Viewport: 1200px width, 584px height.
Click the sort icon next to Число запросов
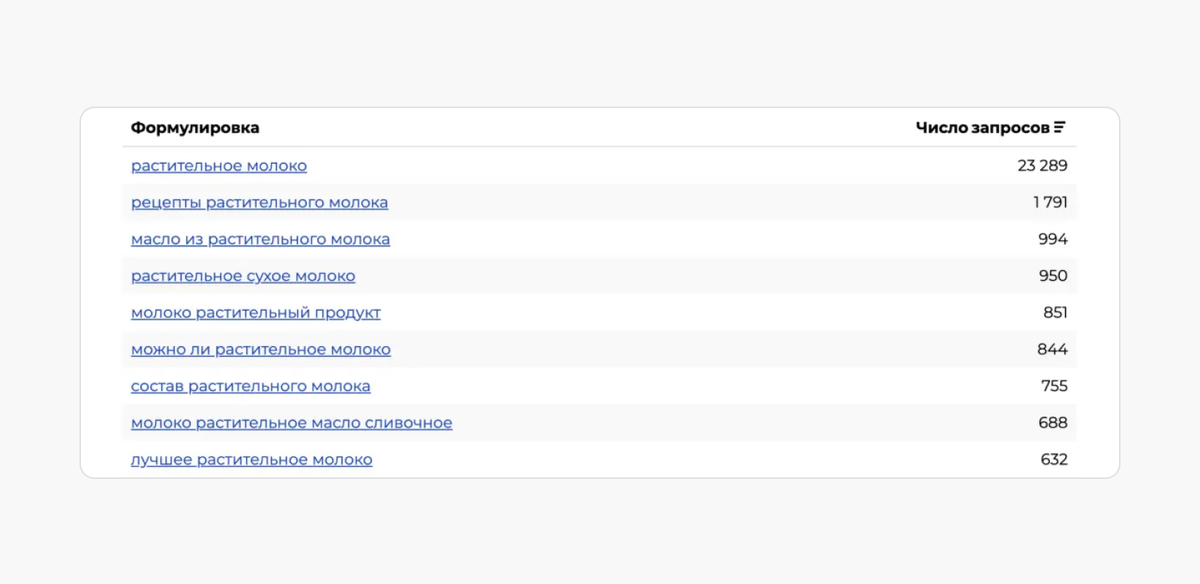pos(1060,128)
